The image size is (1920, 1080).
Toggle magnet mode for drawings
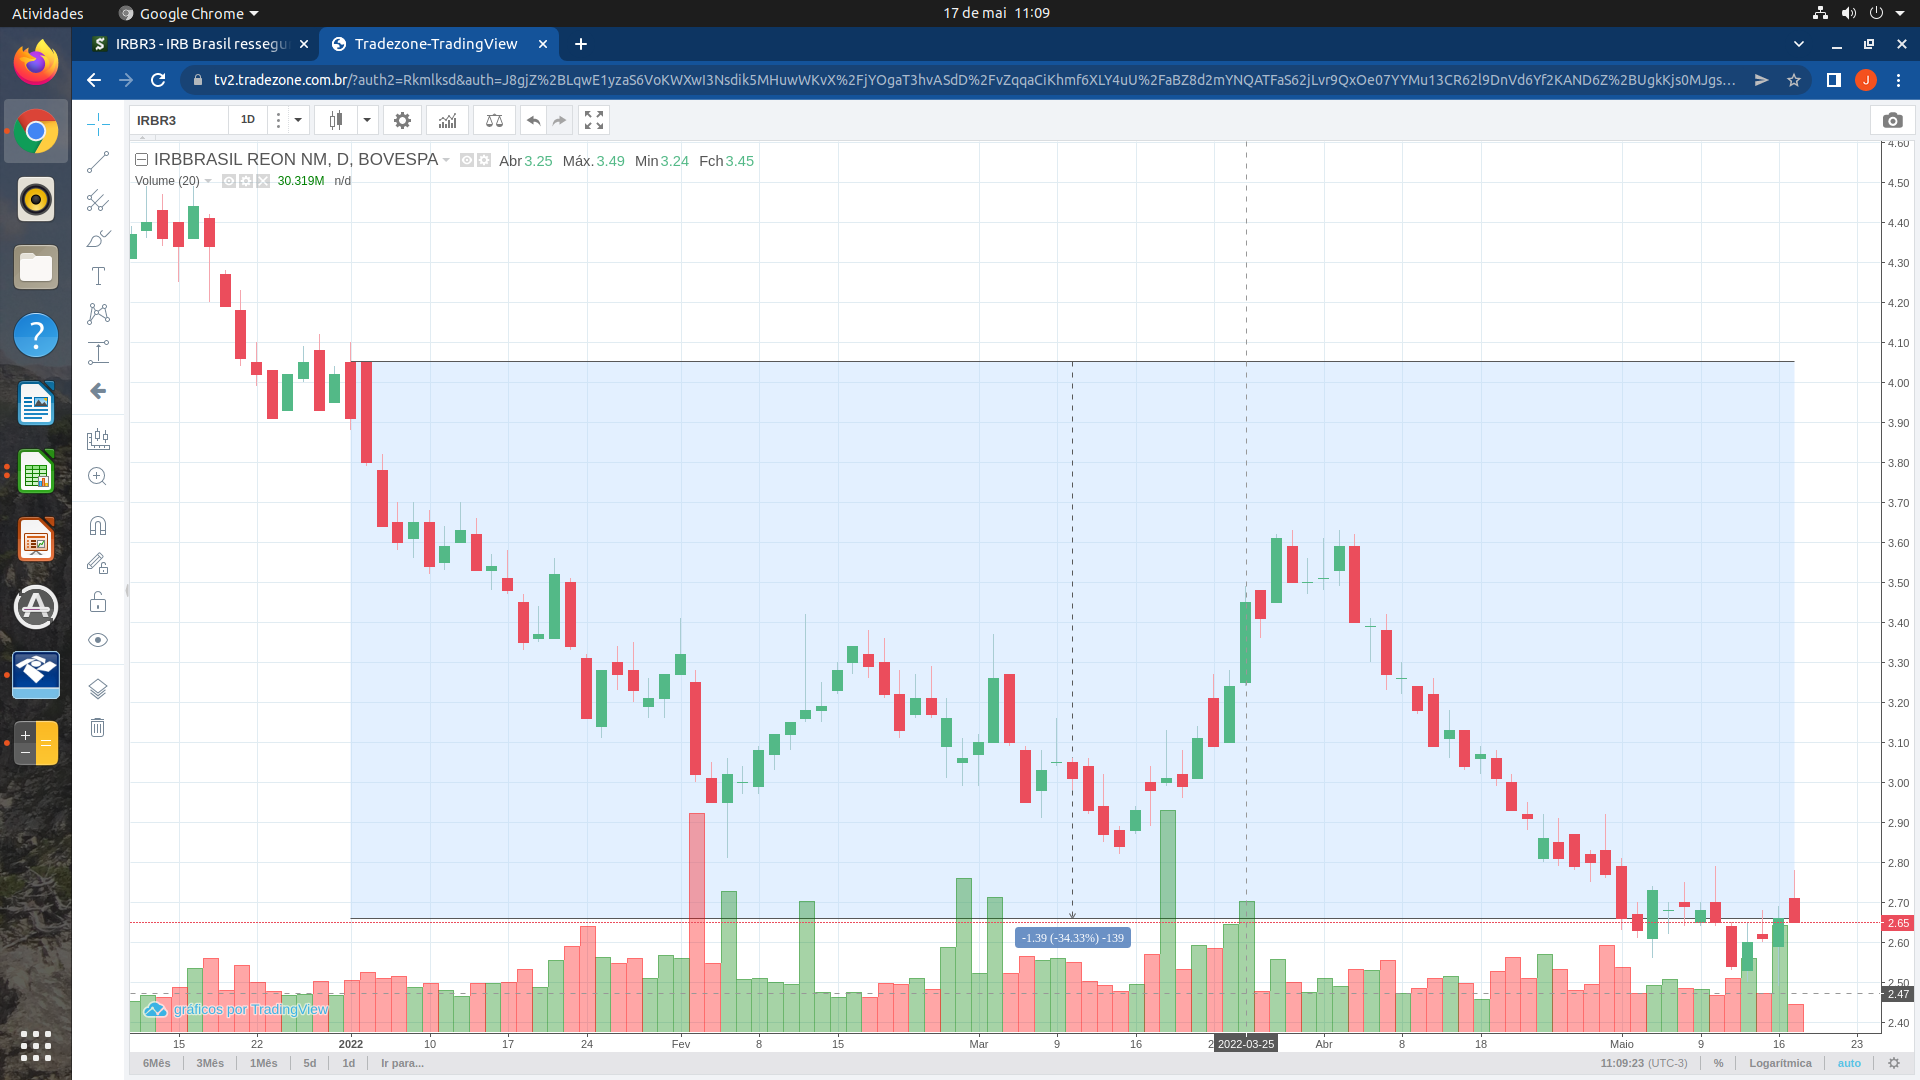click(98, 526)
